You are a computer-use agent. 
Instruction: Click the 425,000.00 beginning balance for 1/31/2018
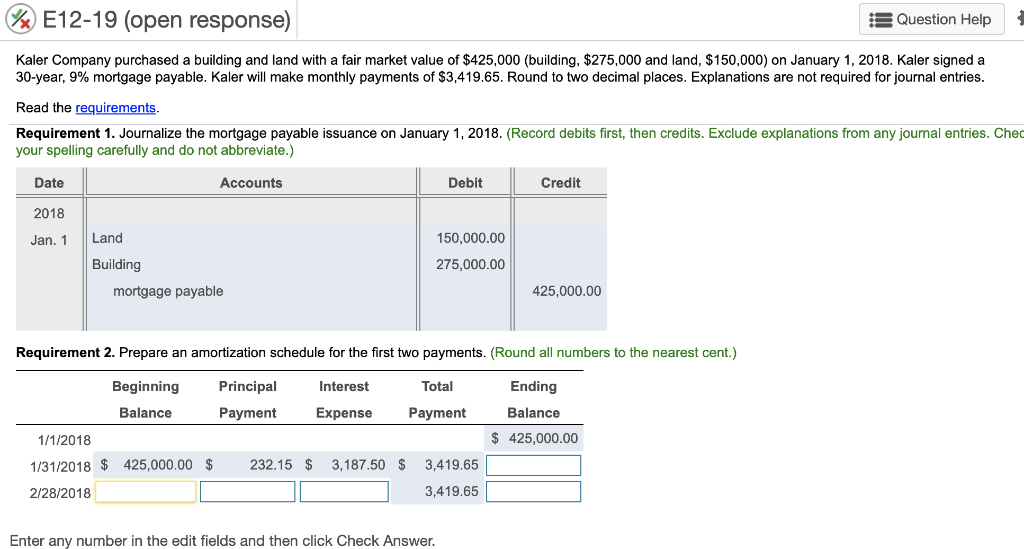pyautogui.click(x=158, y=465)
